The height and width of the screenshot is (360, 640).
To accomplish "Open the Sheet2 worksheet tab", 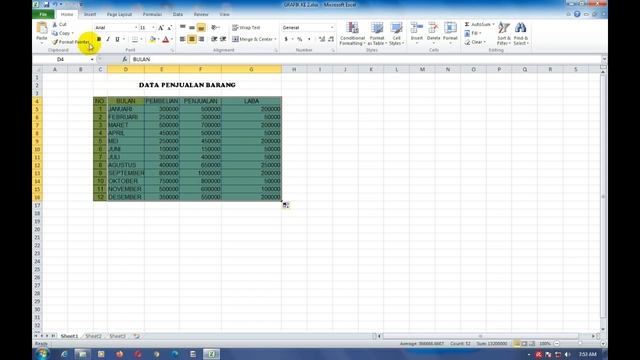I will pyautogui.click(x=93, y=336).
